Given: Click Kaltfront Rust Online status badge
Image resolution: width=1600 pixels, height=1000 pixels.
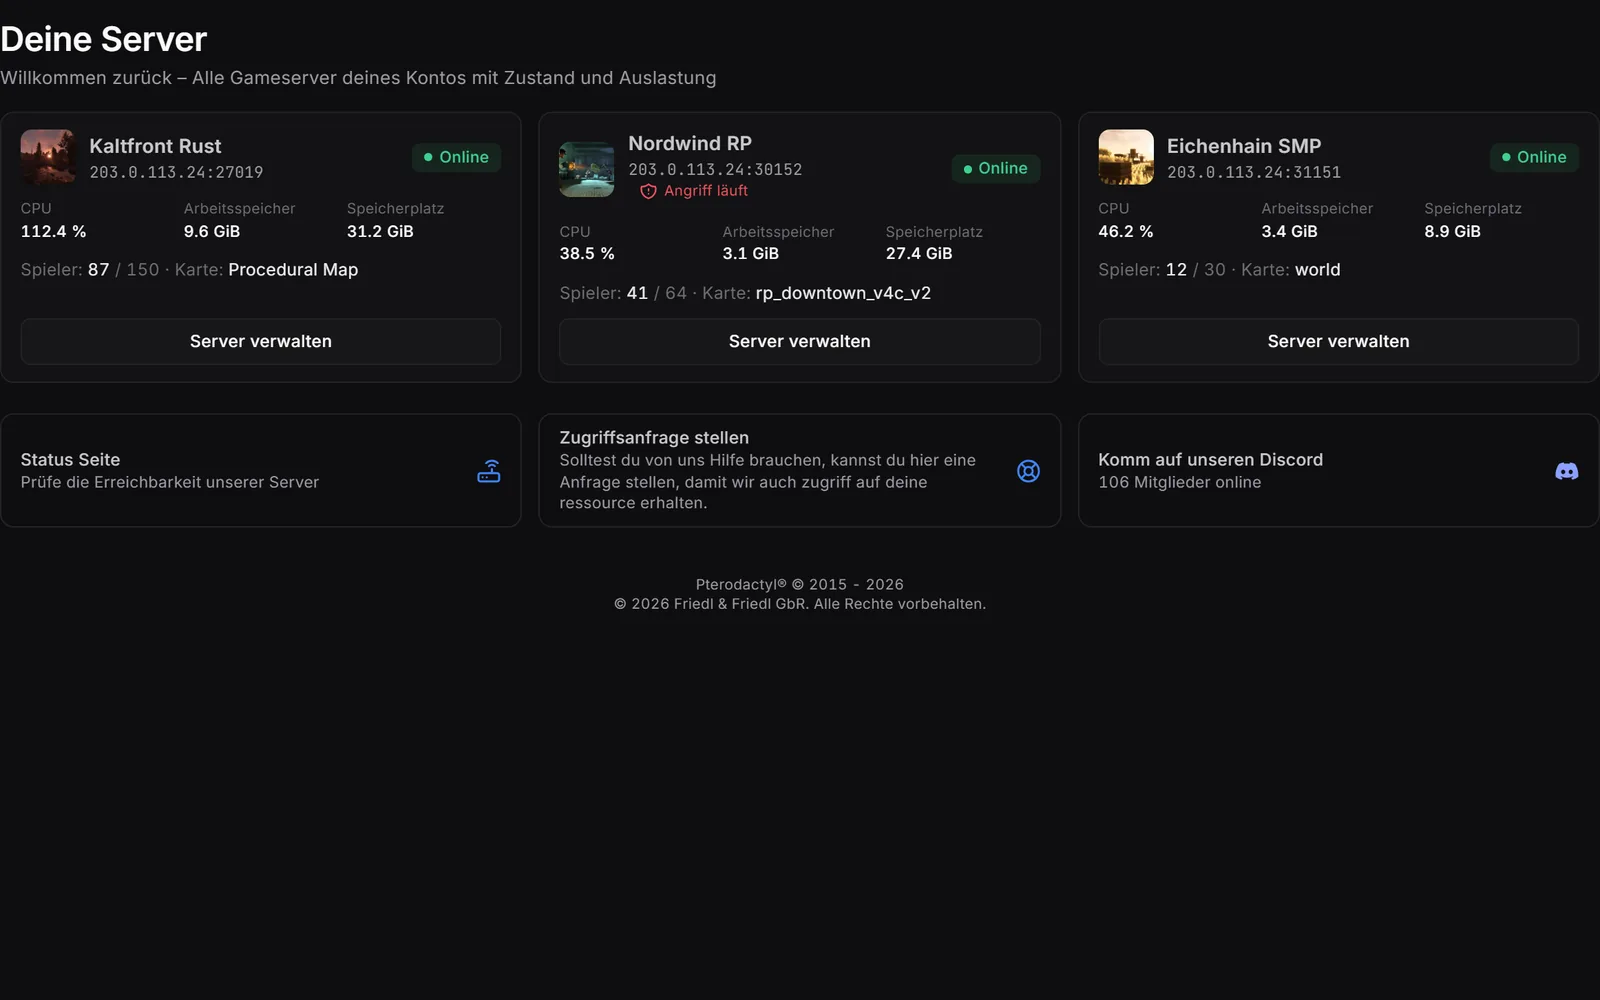Looking at the screenshot, I should [x=456, y=157].
